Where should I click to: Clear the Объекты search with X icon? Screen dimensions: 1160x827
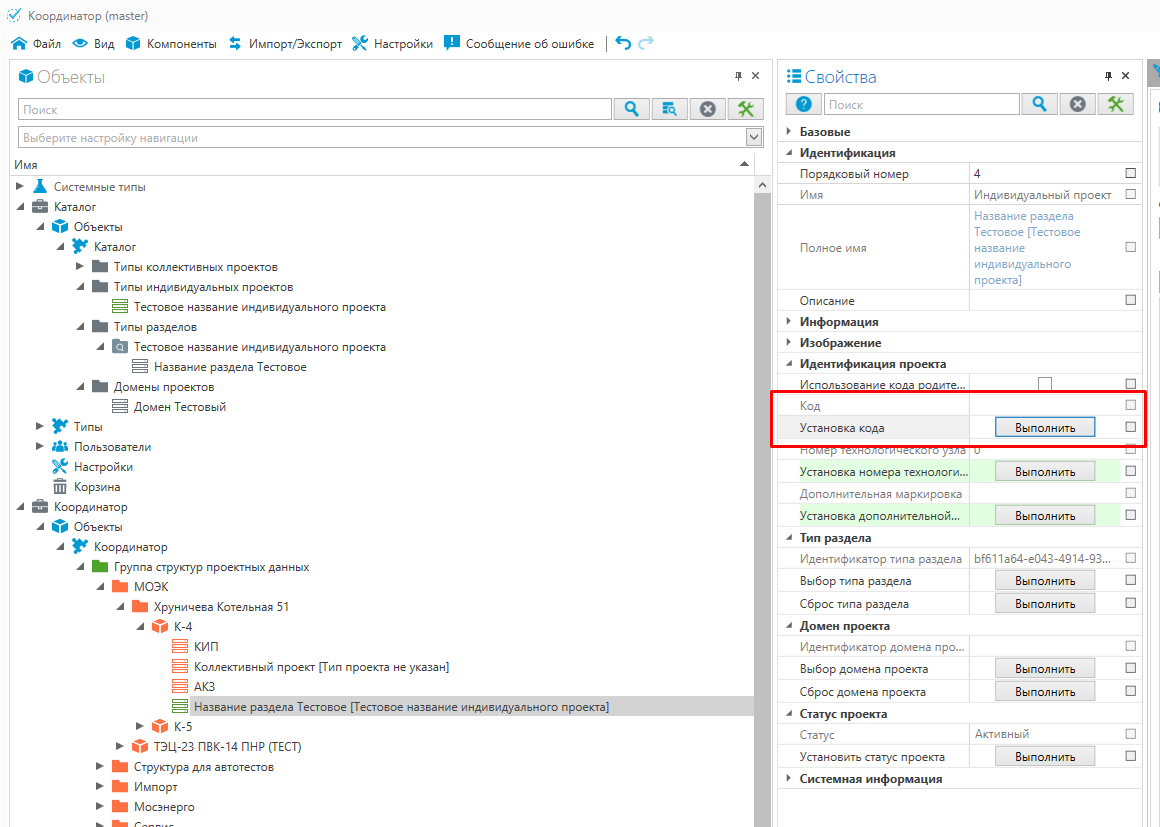(708, 109)
